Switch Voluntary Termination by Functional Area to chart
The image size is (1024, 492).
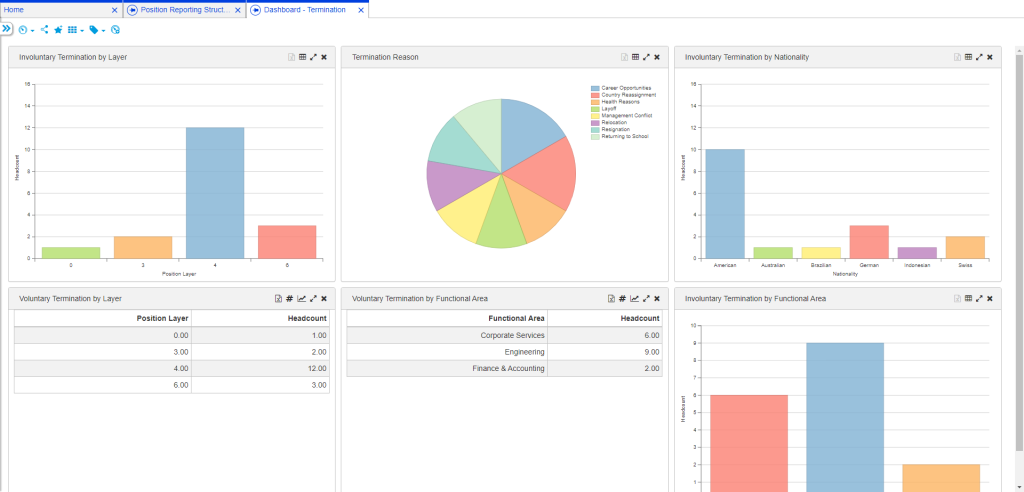click(634, 298)
